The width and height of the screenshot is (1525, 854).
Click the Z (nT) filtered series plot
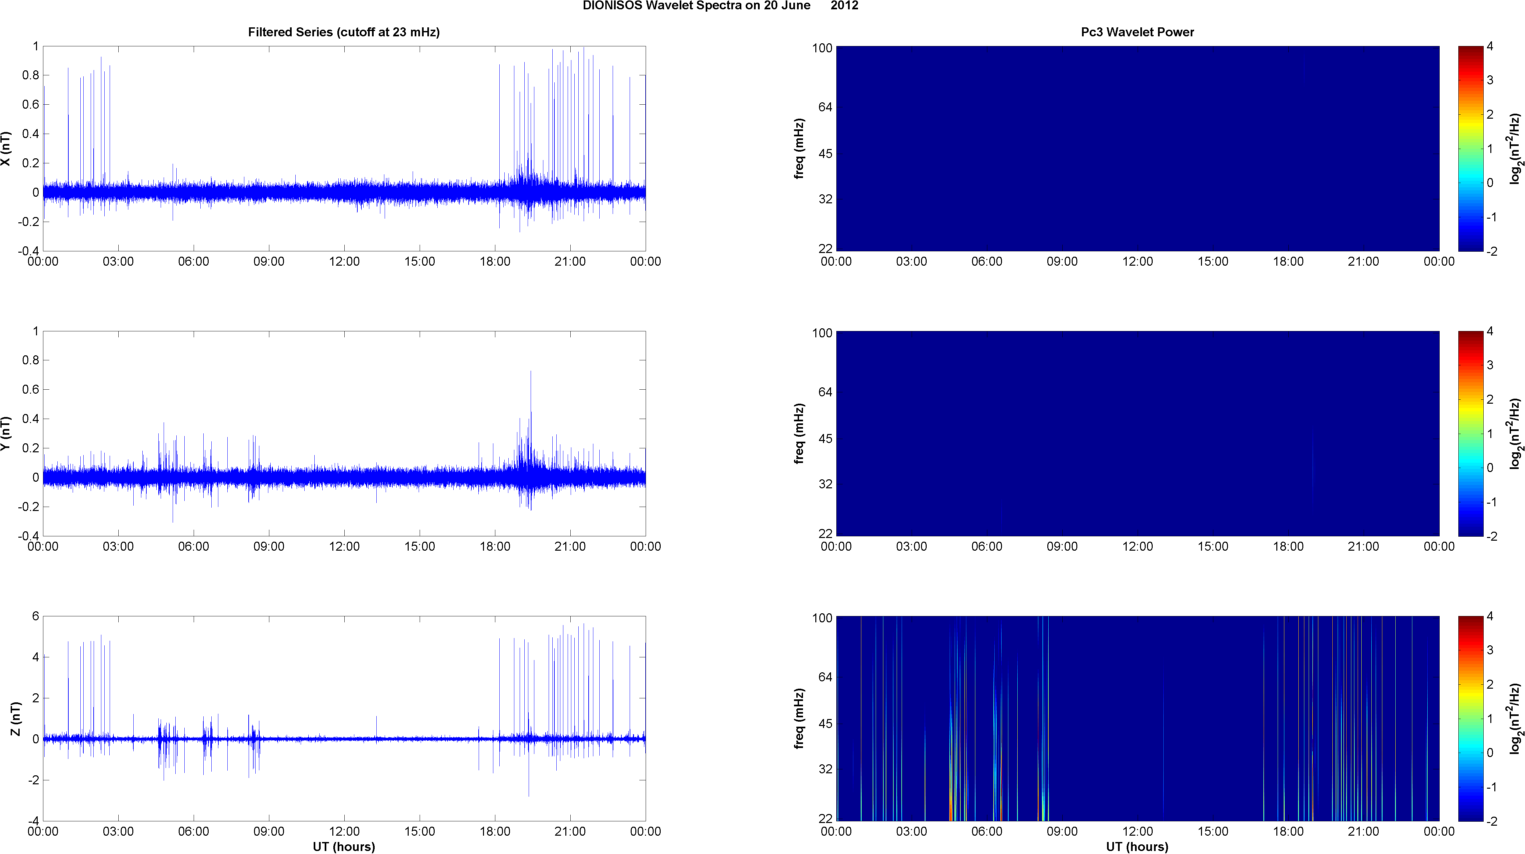(x=344, y=719)
